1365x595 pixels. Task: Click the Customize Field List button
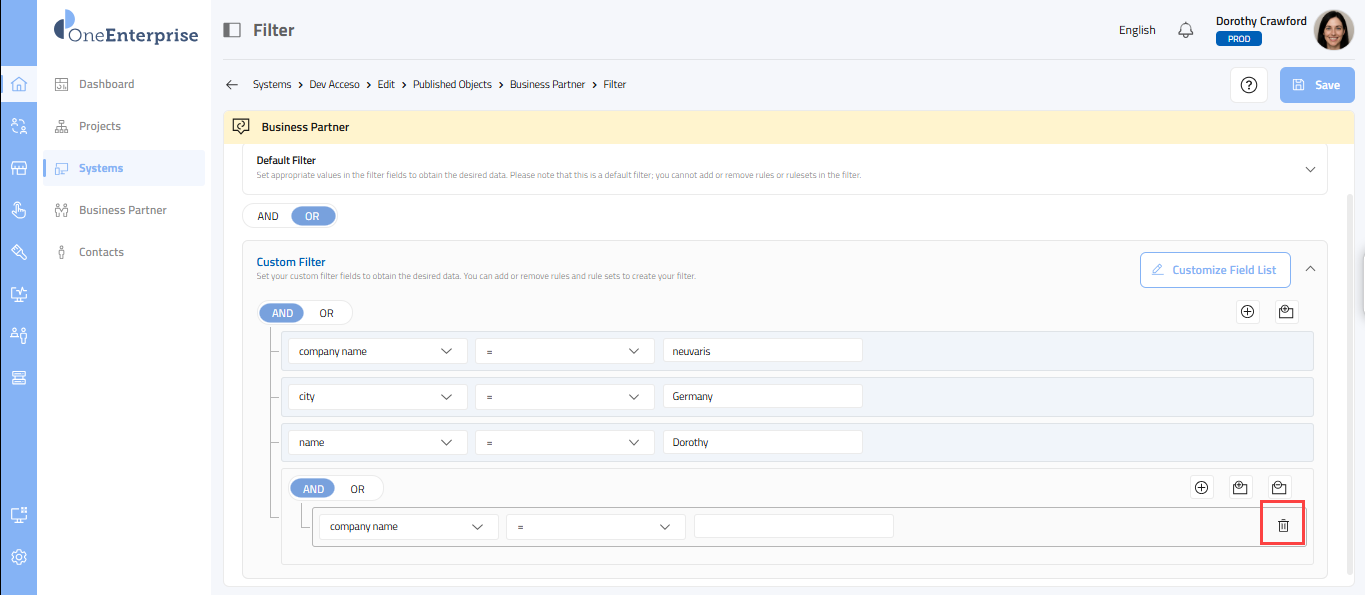(x=1214, y=270)
